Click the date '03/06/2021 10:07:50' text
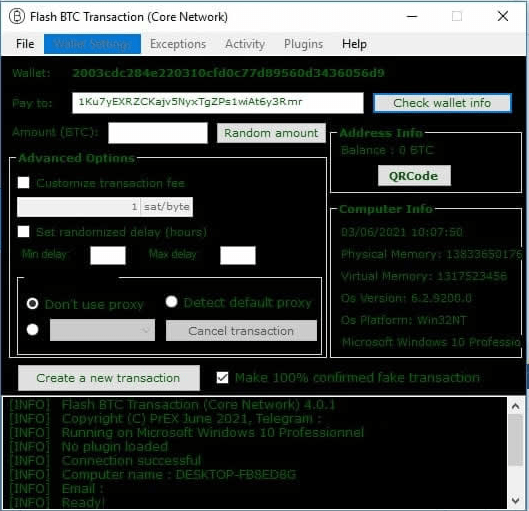This screenshot has width=529, height=511. point(402,232)
